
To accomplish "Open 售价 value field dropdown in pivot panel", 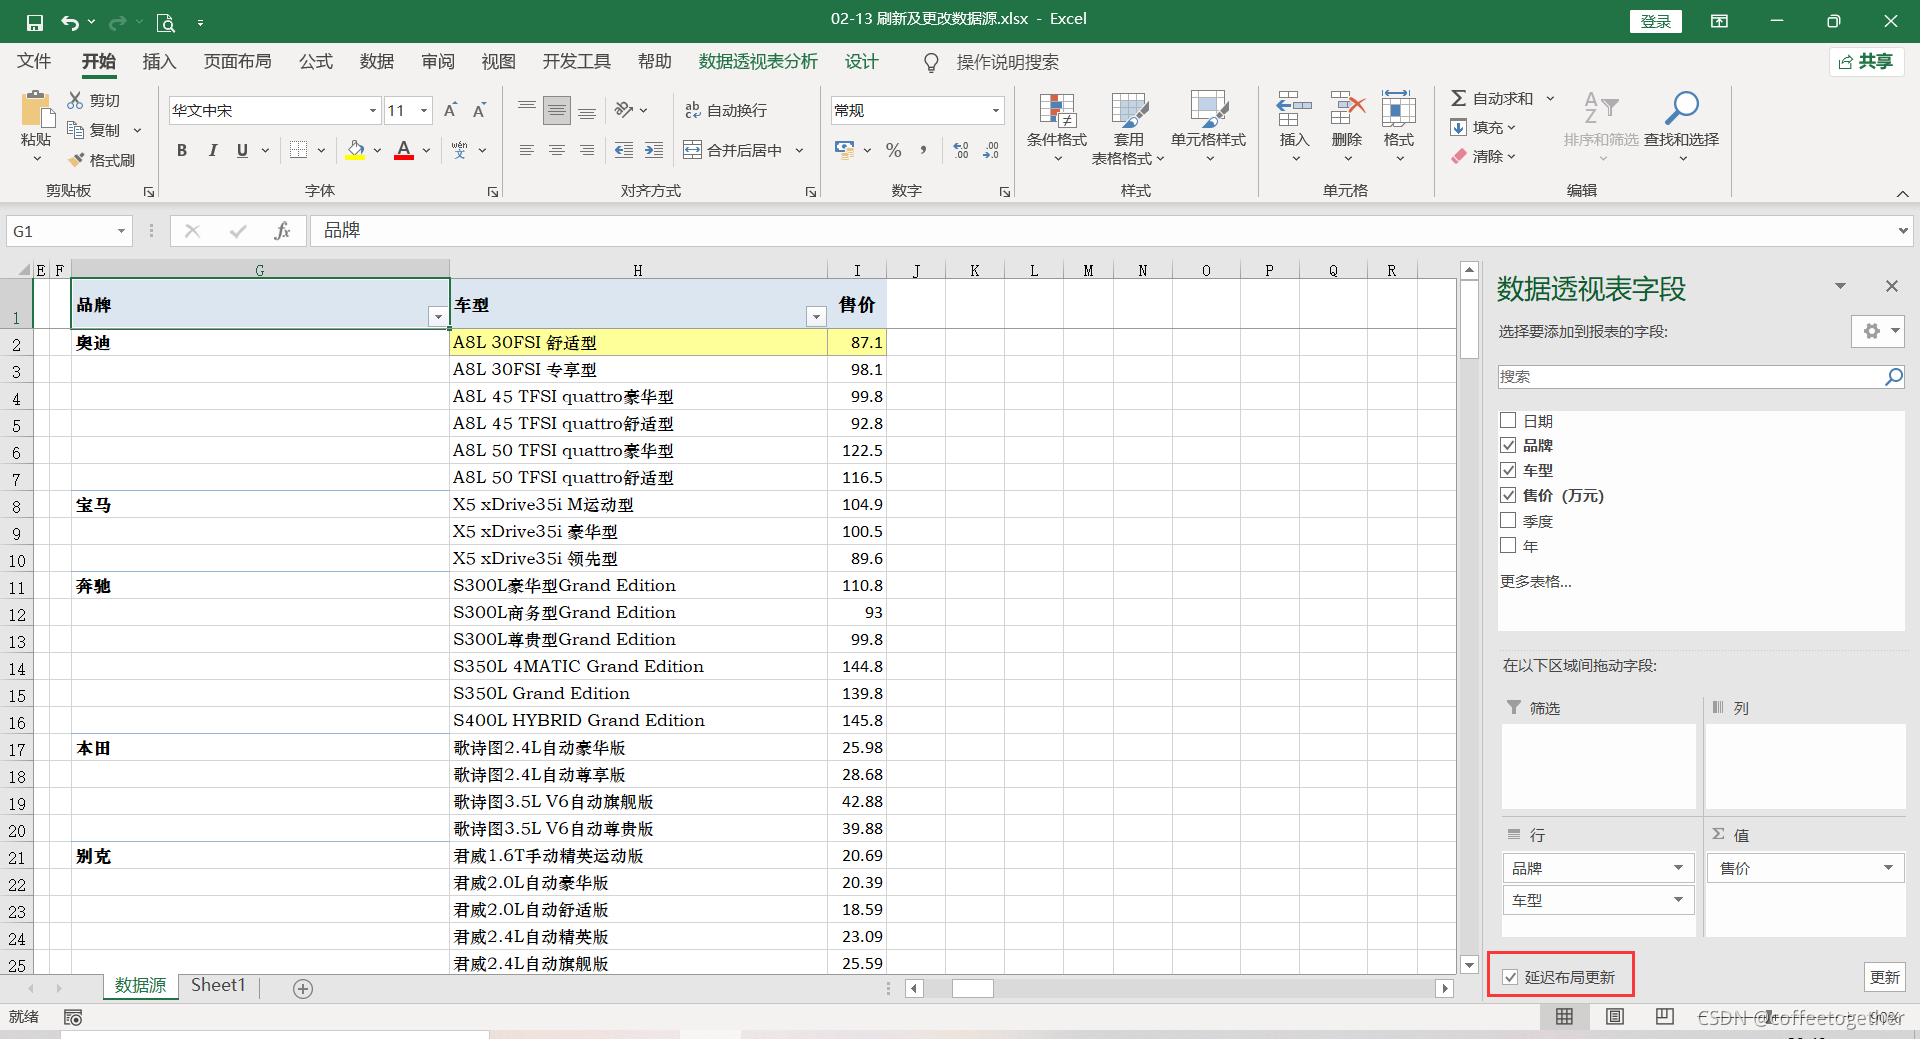I will click(x=1887, y=868).
